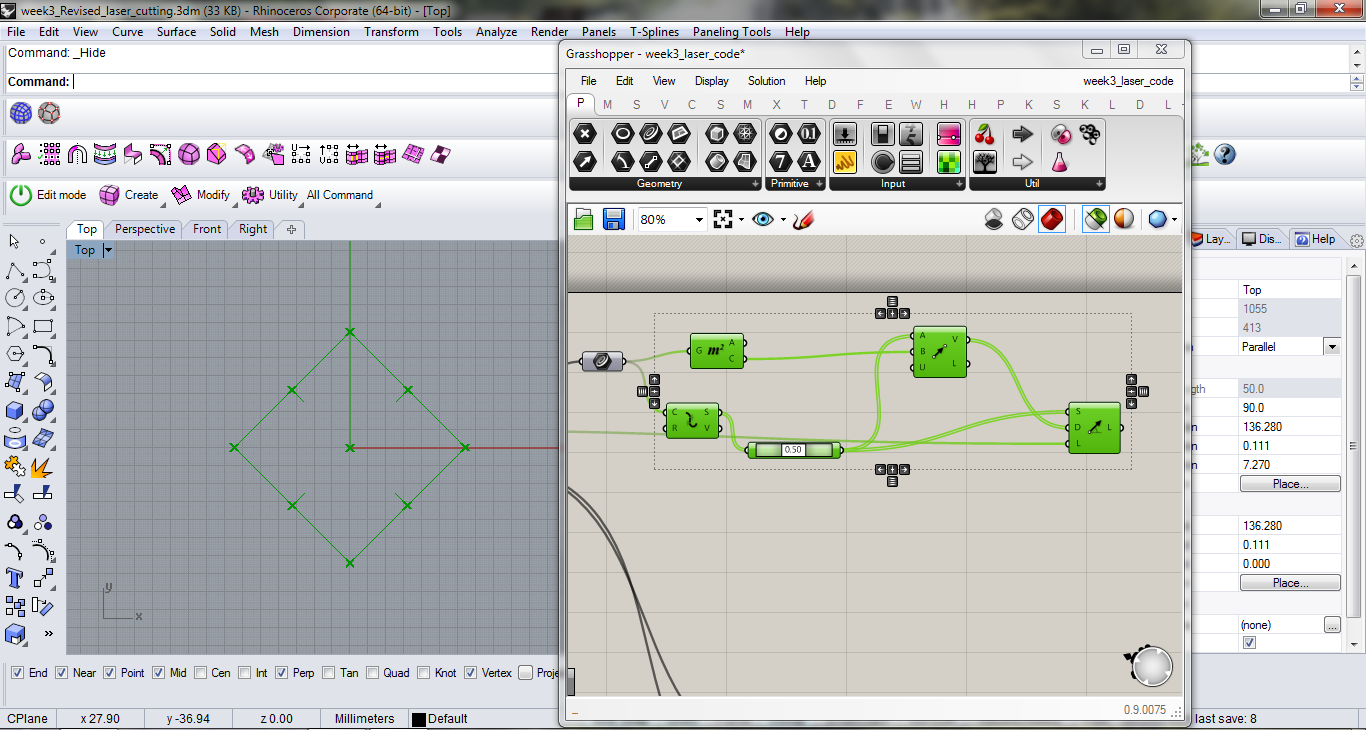The width and height of the screenshot is (1366, 730).
Task: Select the Point parameter hexagon icon
Action: click(586, 134)
